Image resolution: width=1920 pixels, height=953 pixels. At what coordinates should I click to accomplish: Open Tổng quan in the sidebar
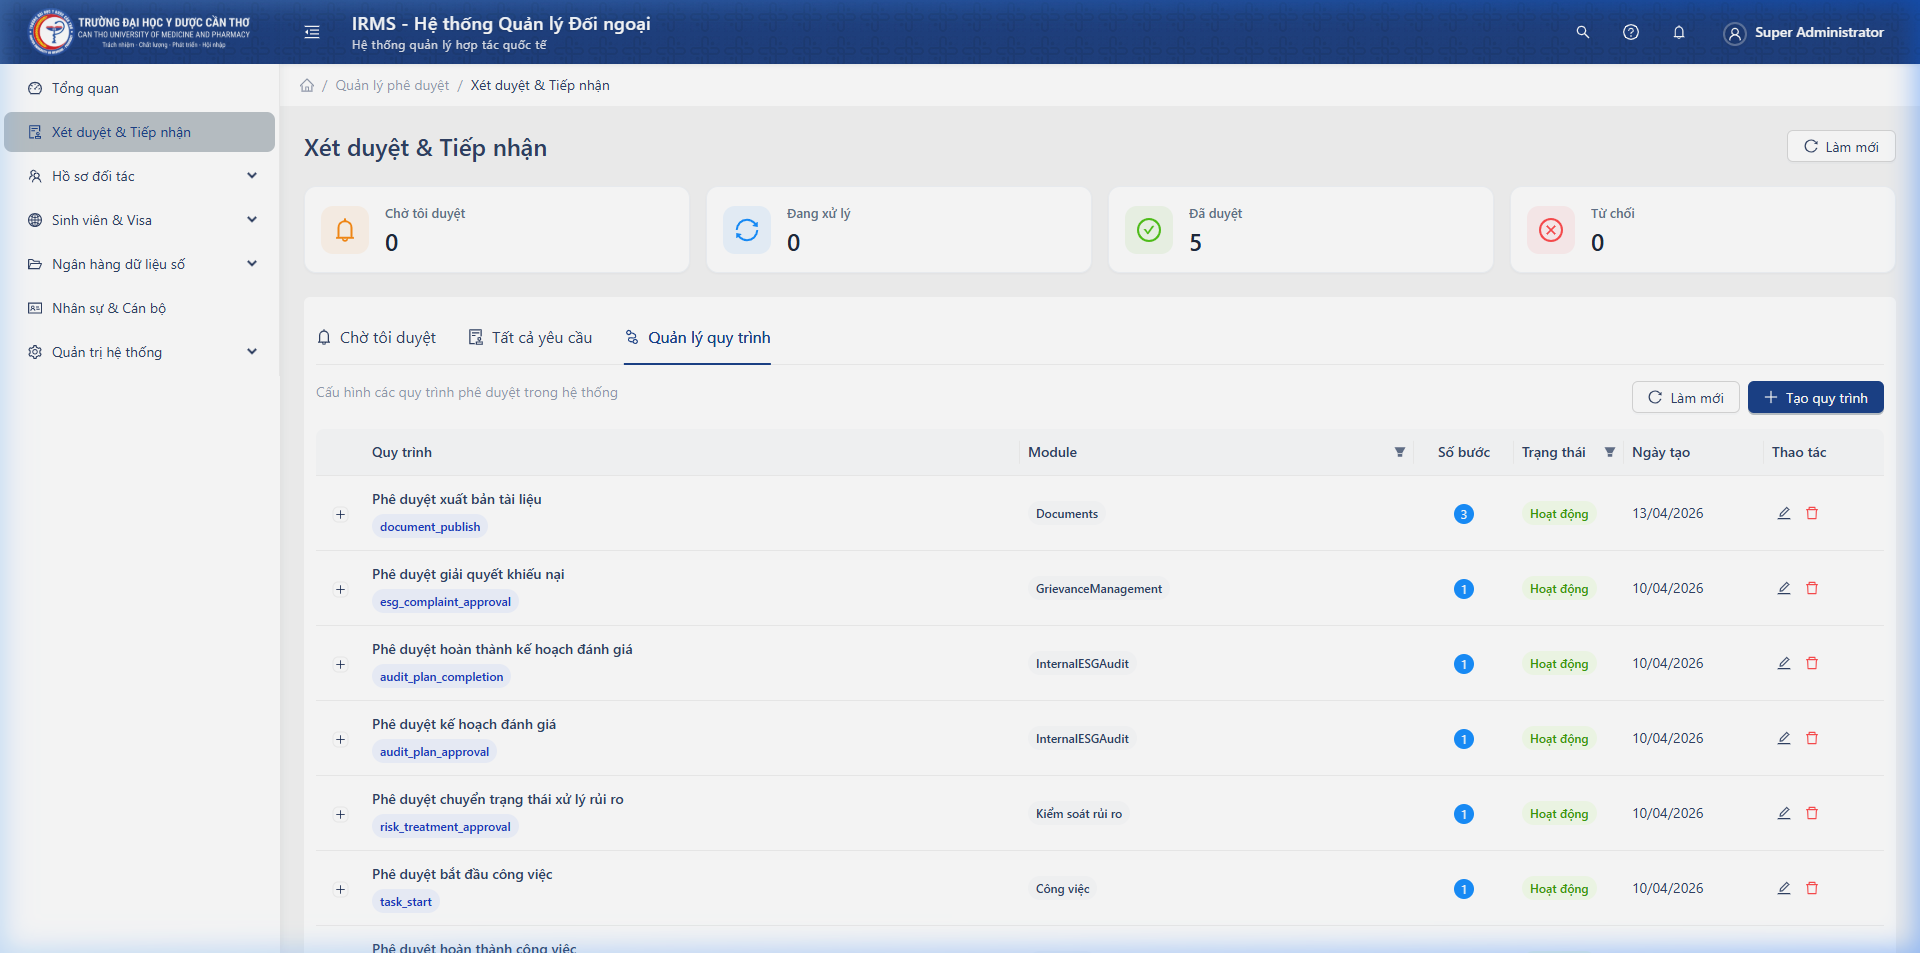85,88
